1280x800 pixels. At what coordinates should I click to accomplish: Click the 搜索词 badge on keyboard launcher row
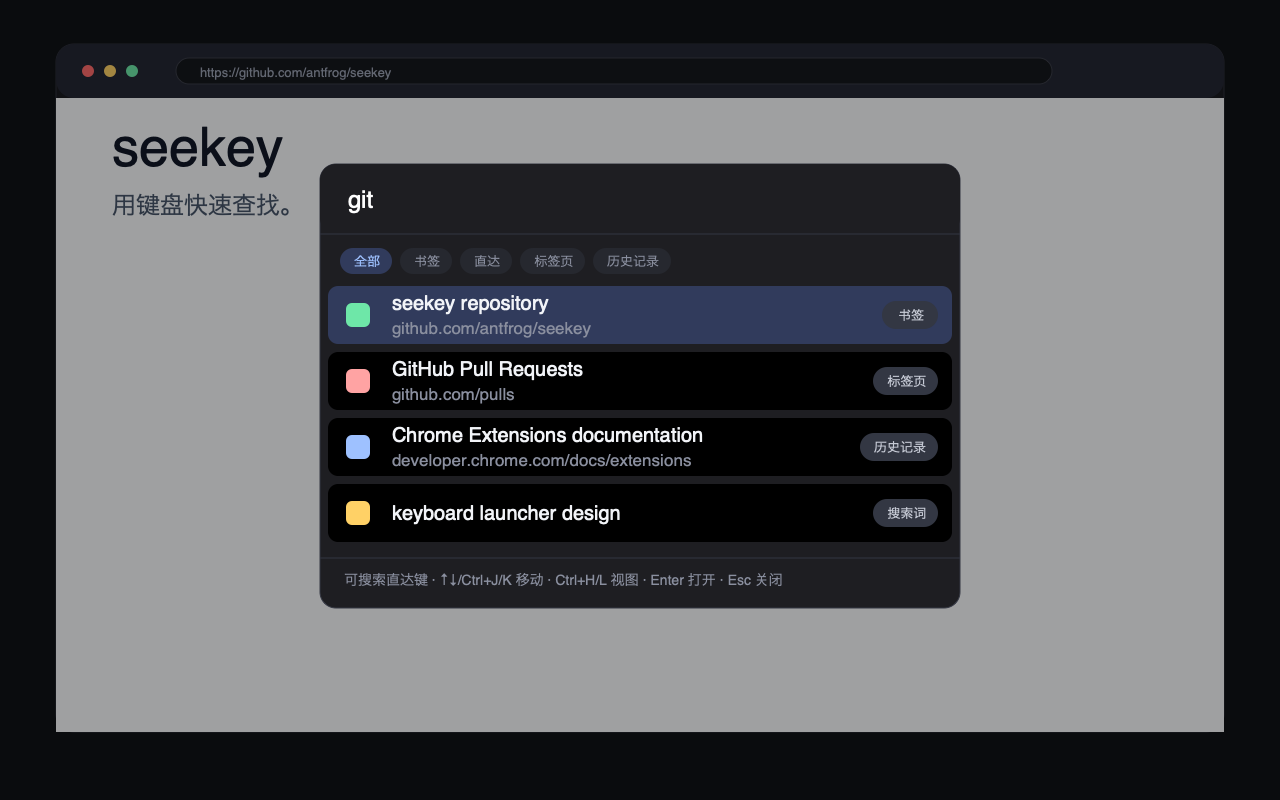tap(905, 513)
